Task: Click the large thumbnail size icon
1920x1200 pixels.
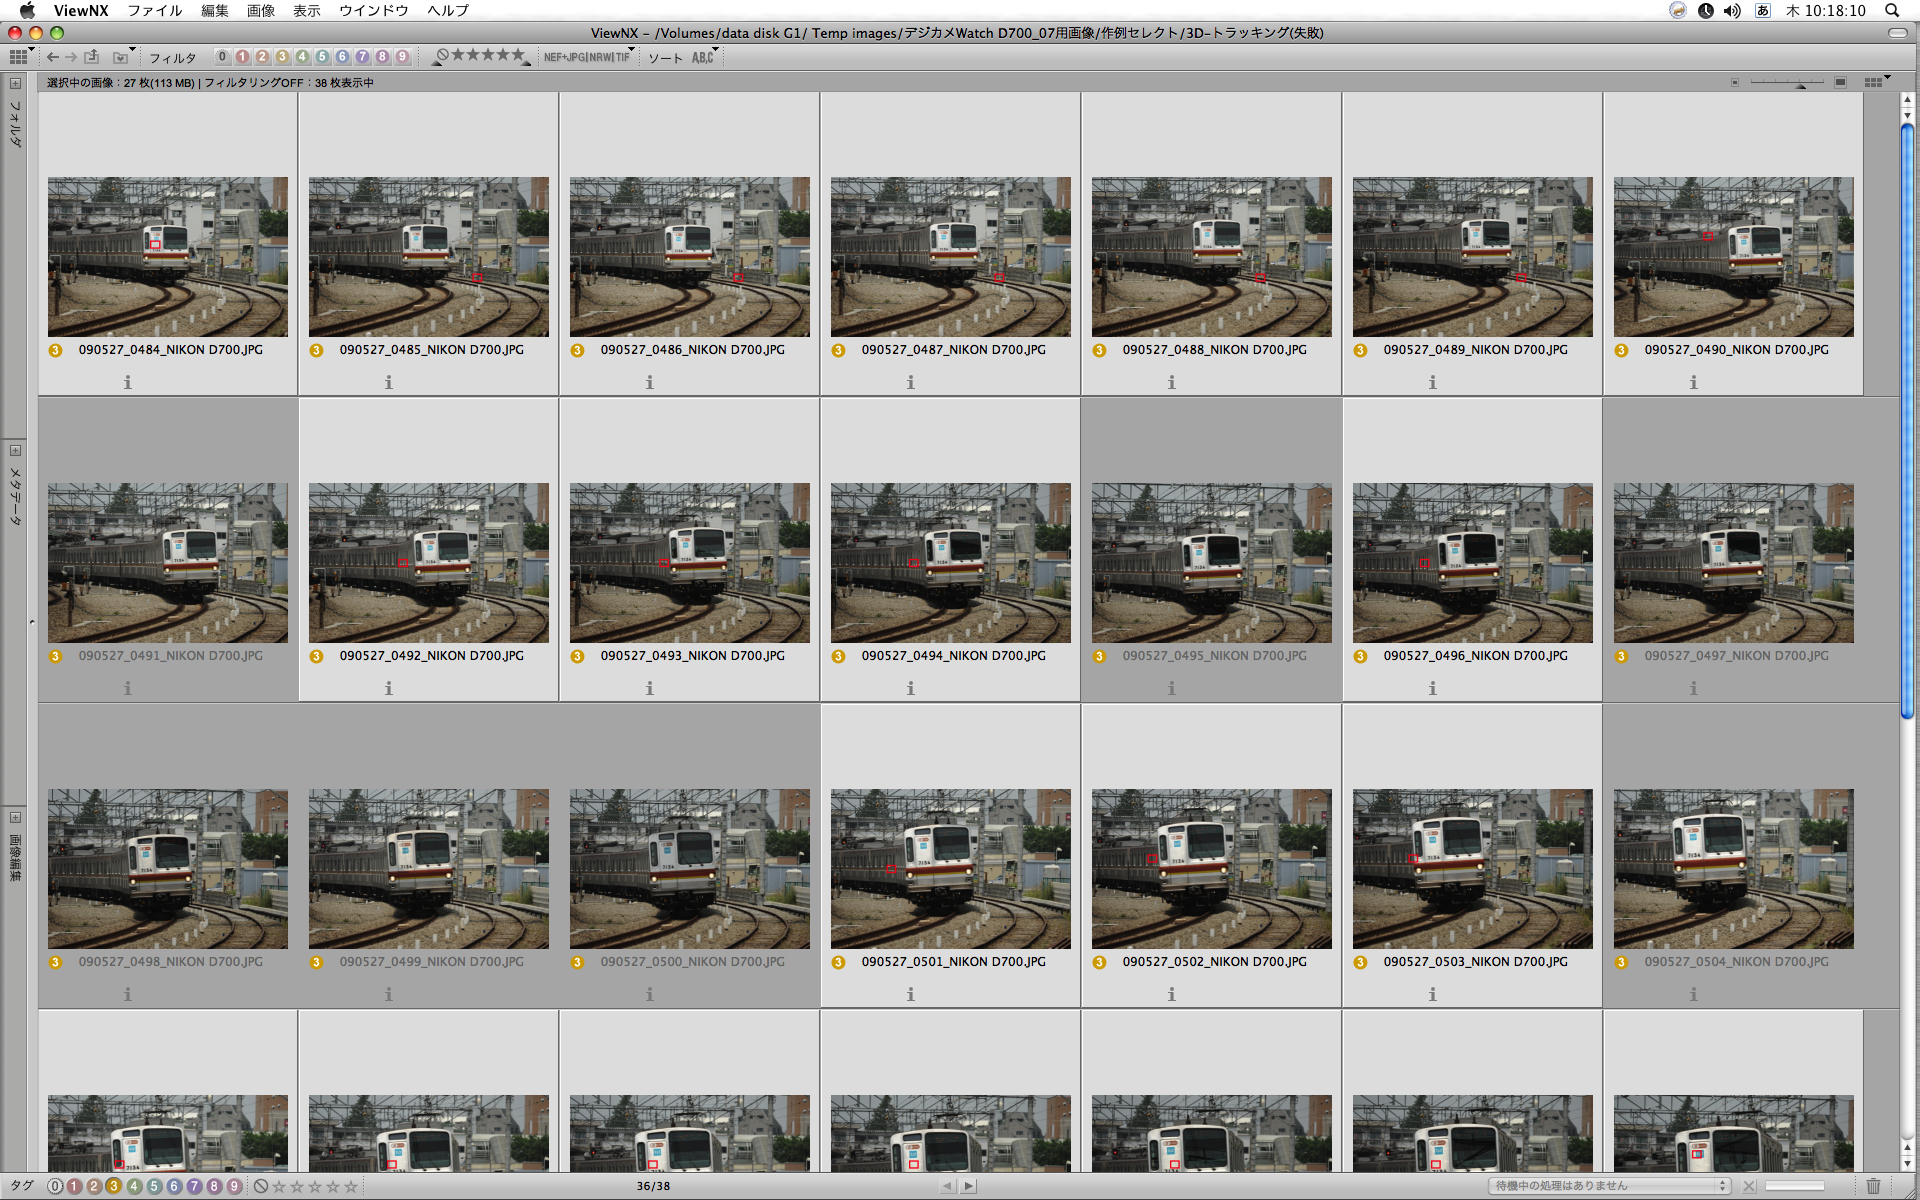Action: click(1840, 82)
